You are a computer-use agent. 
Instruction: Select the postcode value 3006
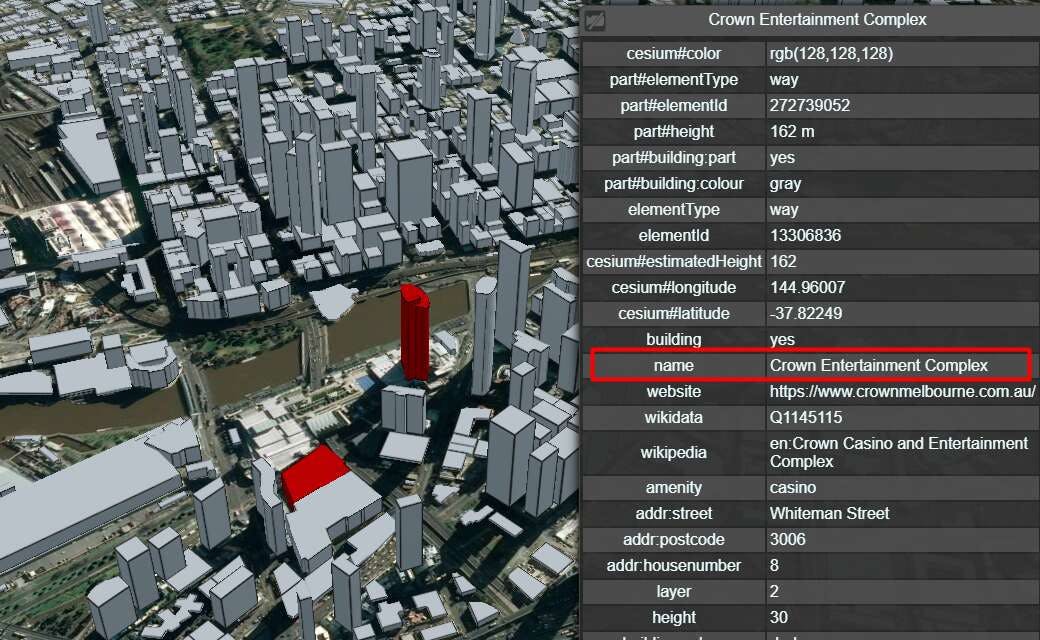[x=787, y=540]
